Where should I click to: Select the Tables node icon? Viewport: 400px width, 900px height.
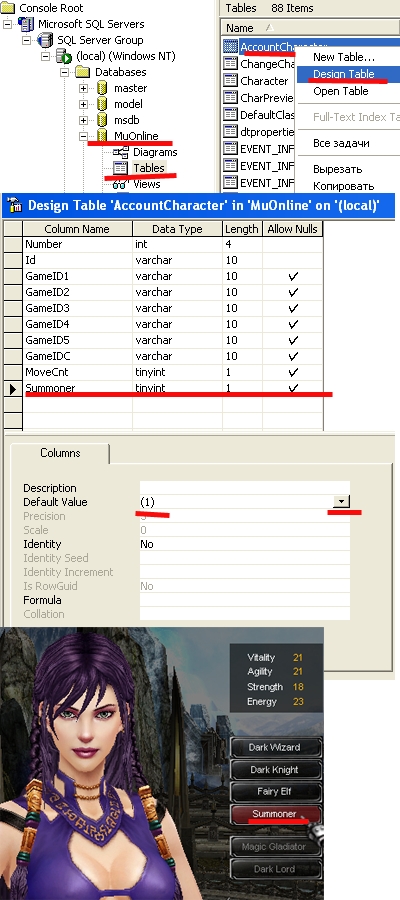(x=121, y=168)
